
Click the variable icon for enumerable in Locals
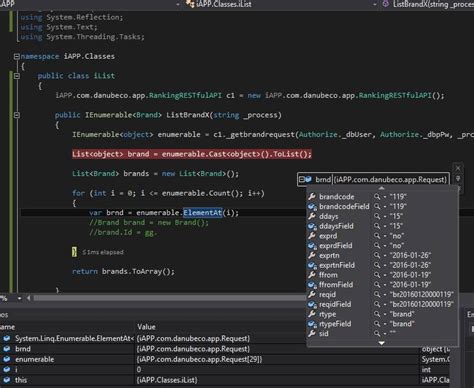coord(6,359)
